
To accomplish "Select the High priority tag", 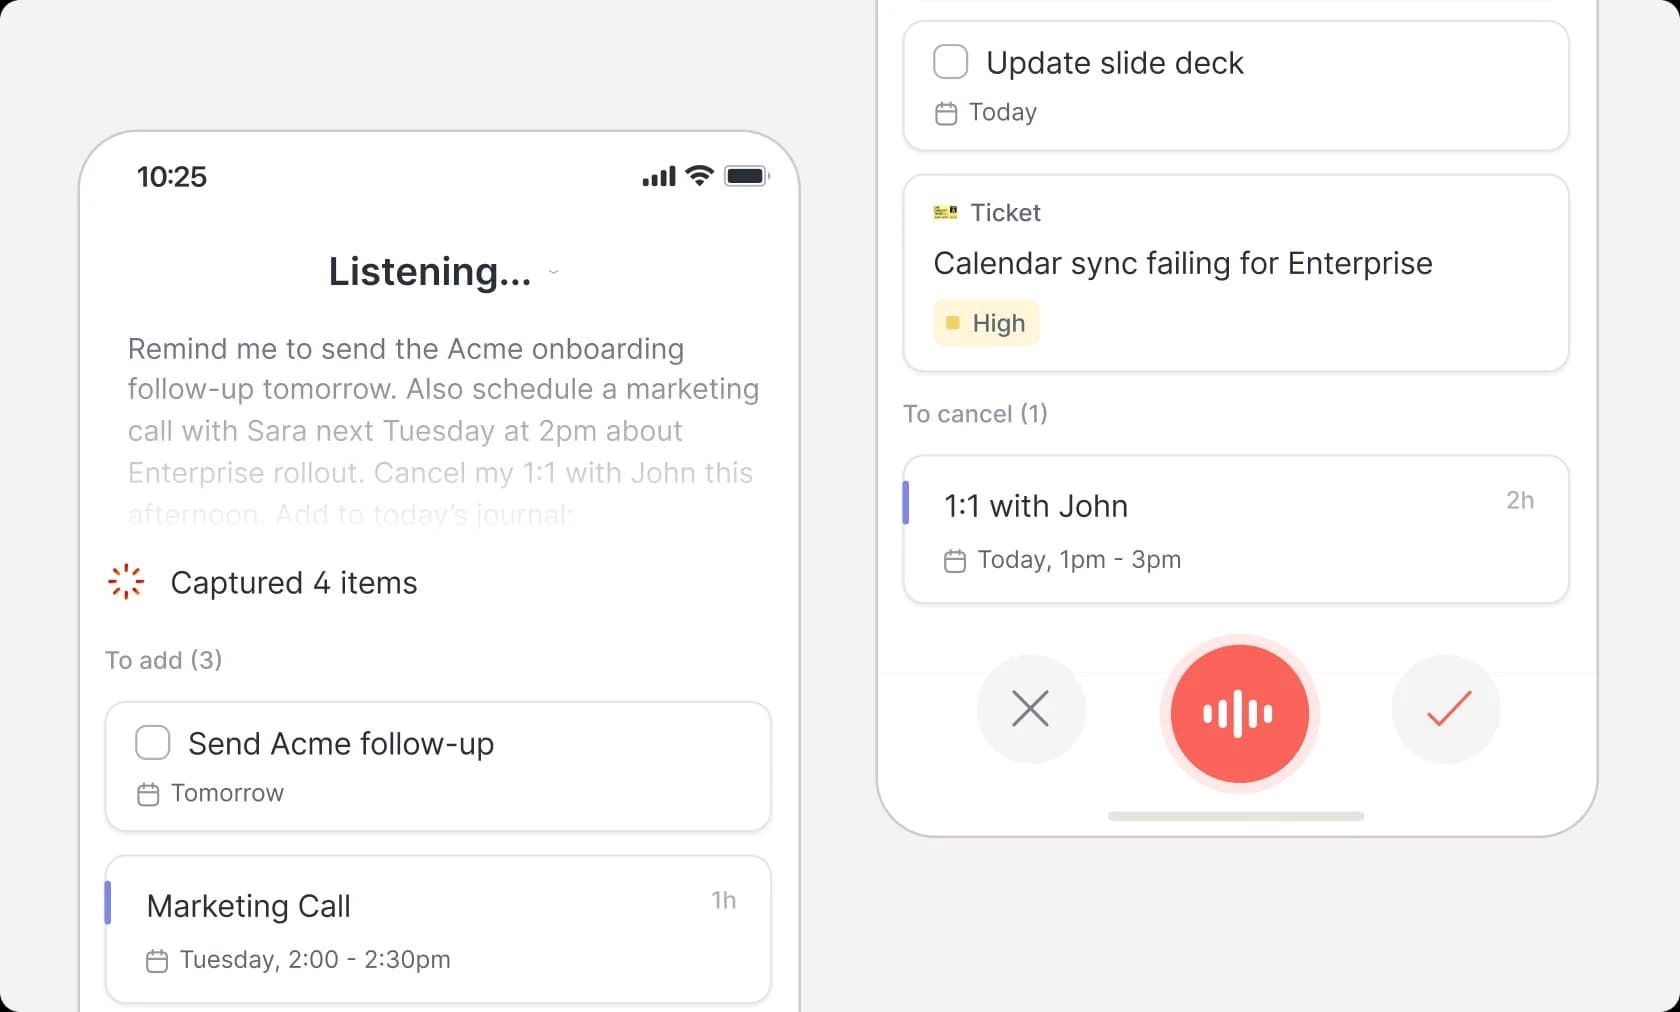I will click(x=986, y=323).
